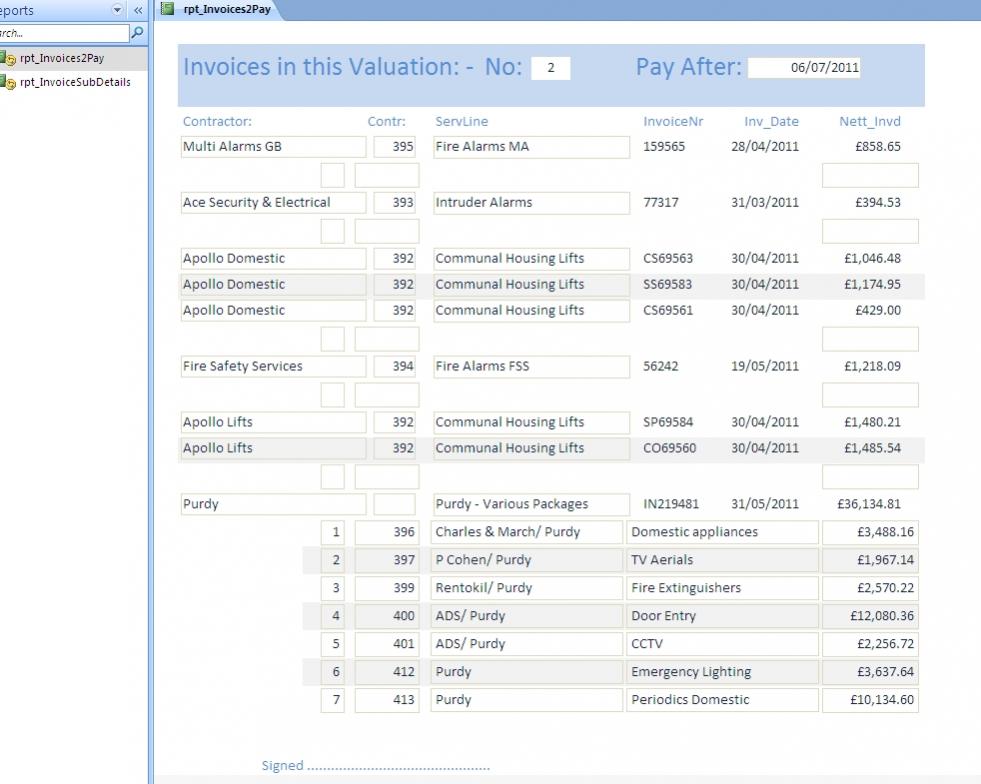
Task: Click the Contractor: column header
Action: tap(217, 121)
